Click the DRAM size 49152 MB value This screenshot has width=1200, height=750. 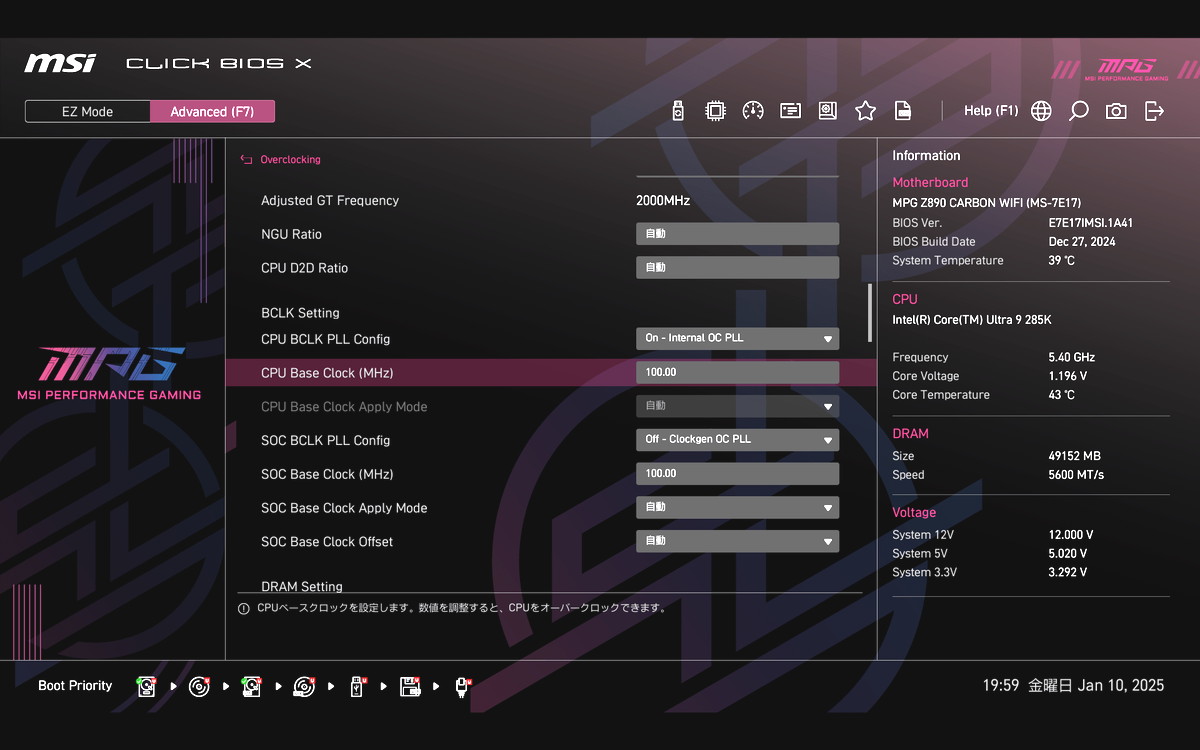click(1074, 456)
